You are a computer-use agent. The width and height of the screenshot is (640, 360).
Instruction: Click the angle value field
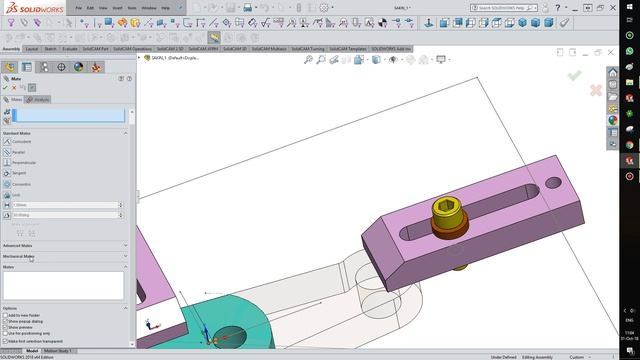pos(65,215)
